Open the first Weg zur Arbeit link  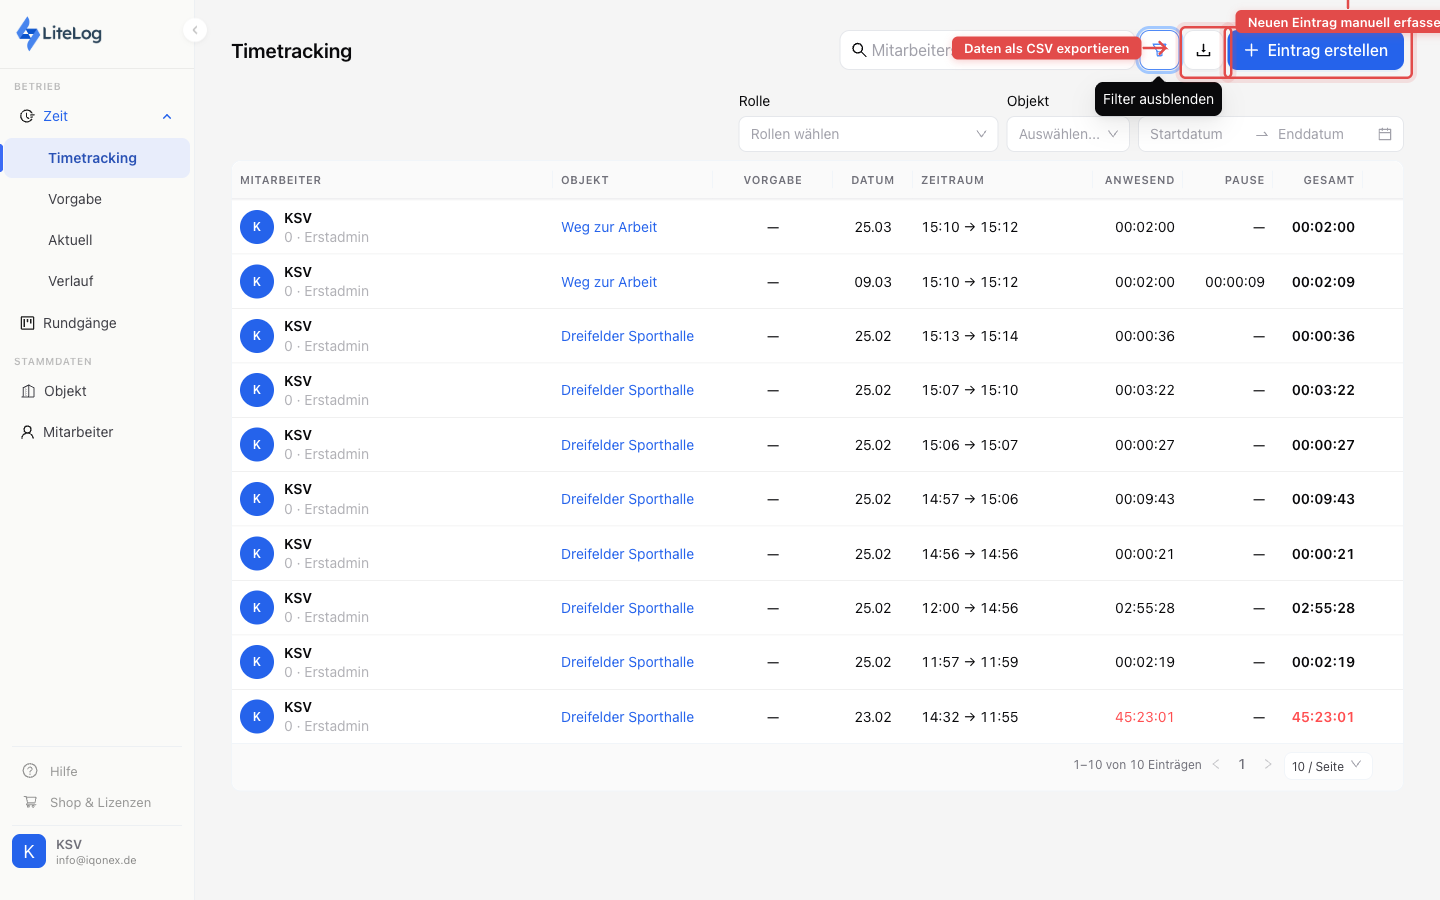pyautogui.click(x=609, y=227)
